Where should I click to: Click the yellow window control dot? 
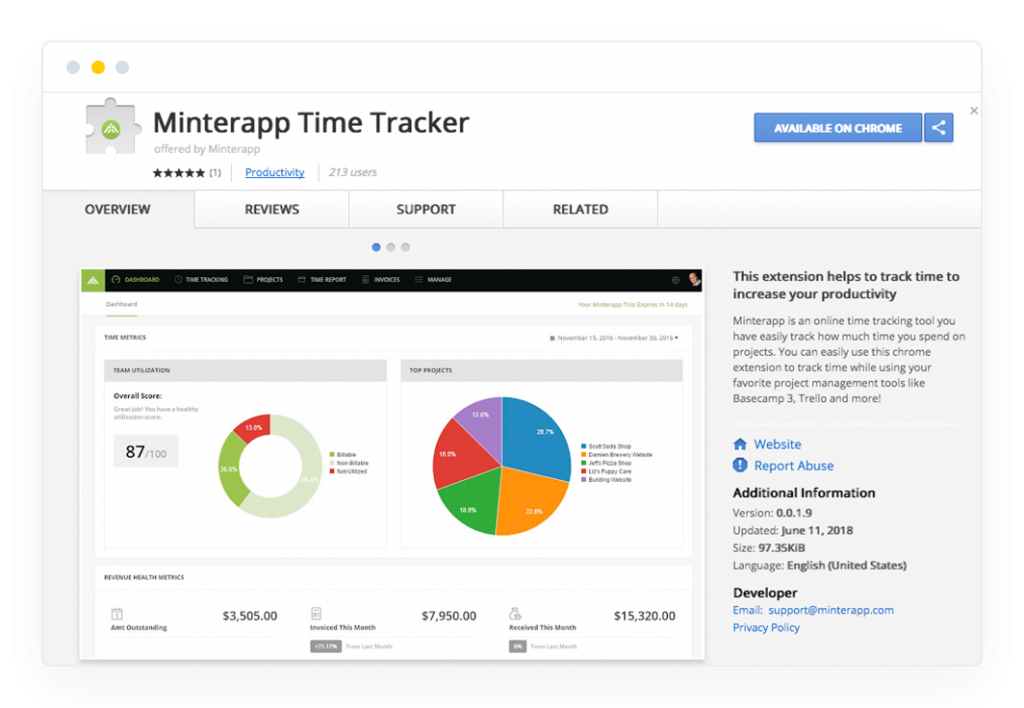tap(98, 67)
